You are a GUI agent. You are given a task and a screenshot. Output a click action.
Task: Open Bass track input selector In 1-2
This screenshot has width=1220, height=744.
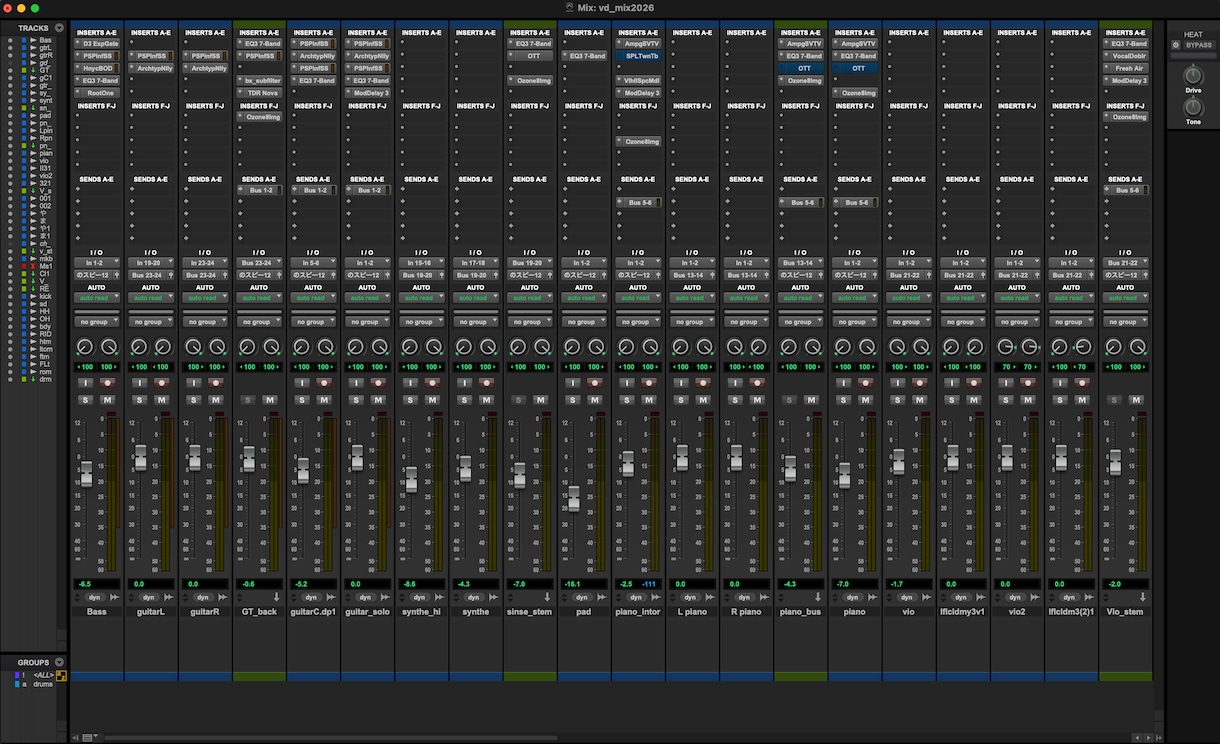[97, 262]
